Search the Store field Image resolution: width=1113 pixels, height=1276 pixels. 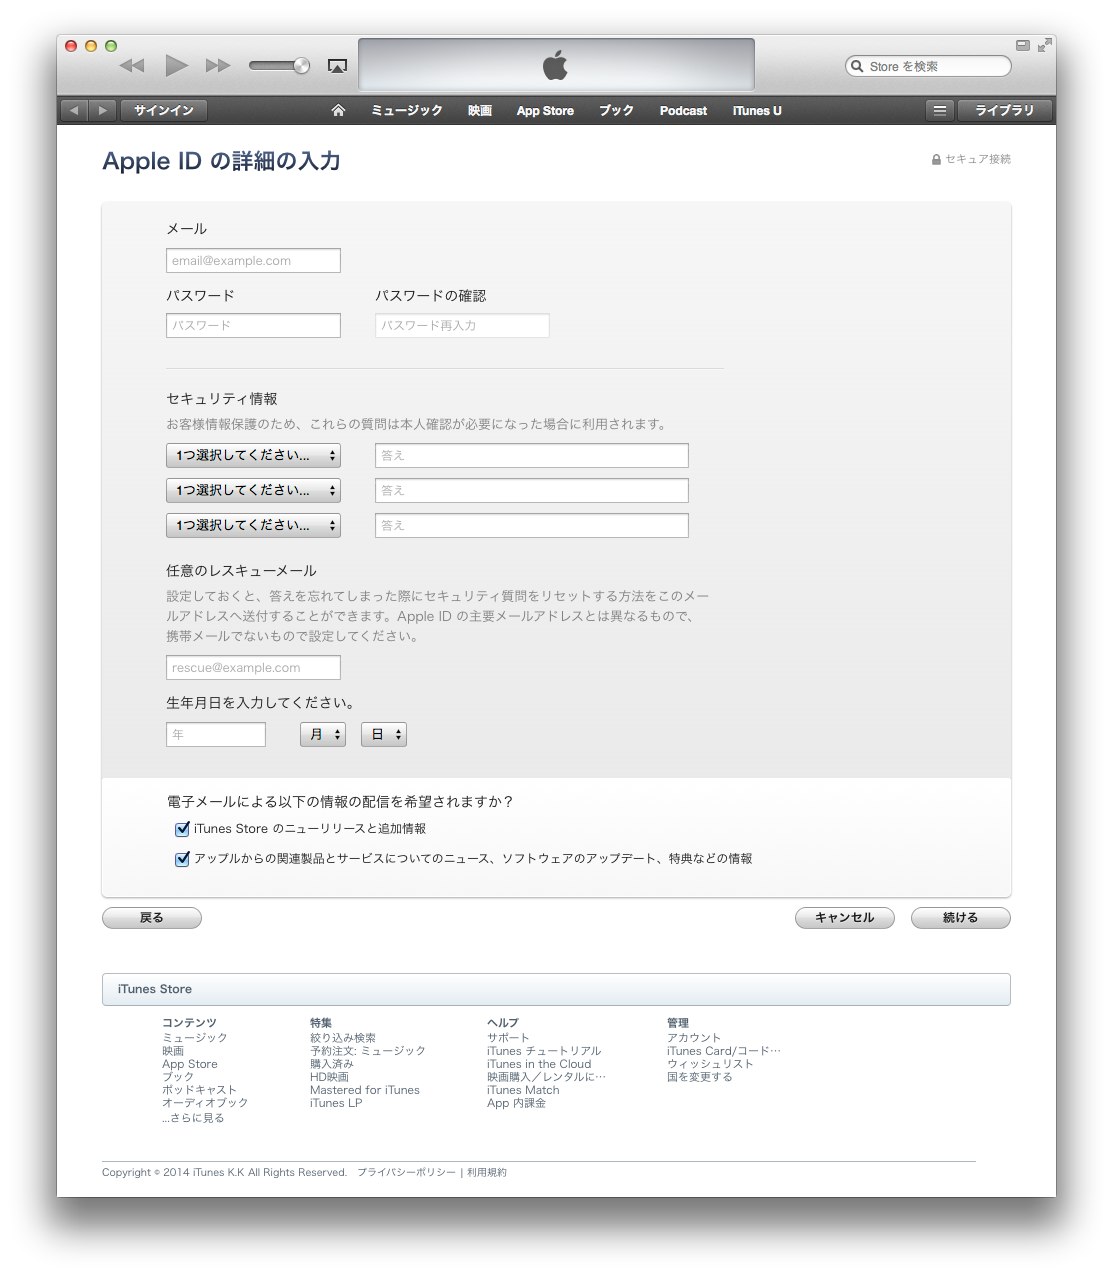928,66
